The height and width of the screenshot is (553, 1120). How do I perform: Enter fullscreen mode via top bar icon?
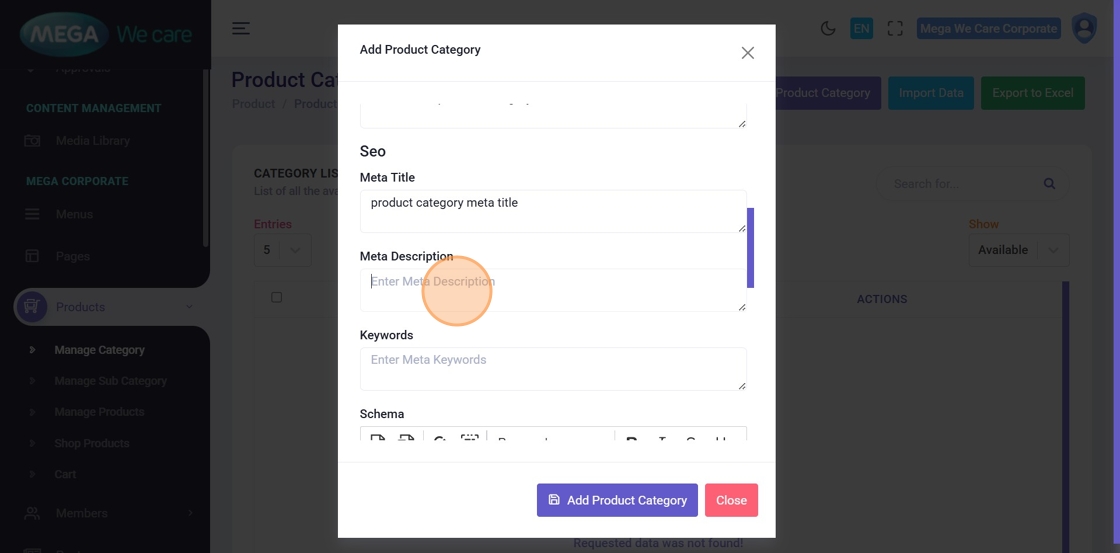coord(895,28)
